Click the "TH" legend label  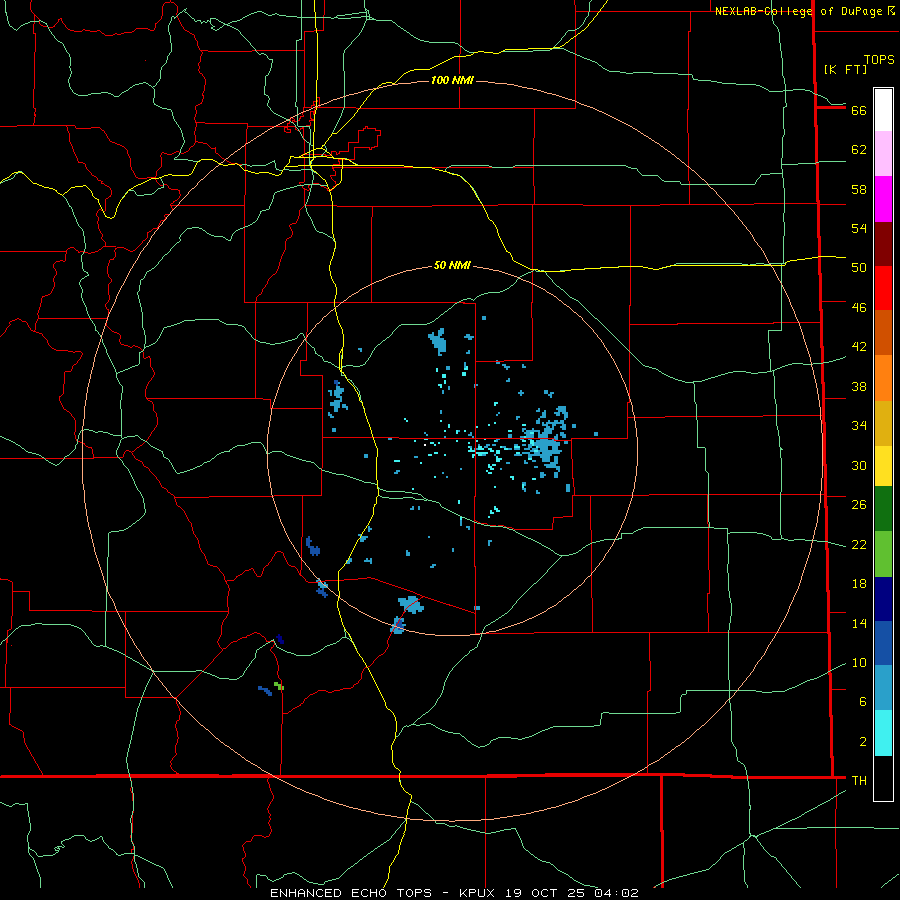859,781
